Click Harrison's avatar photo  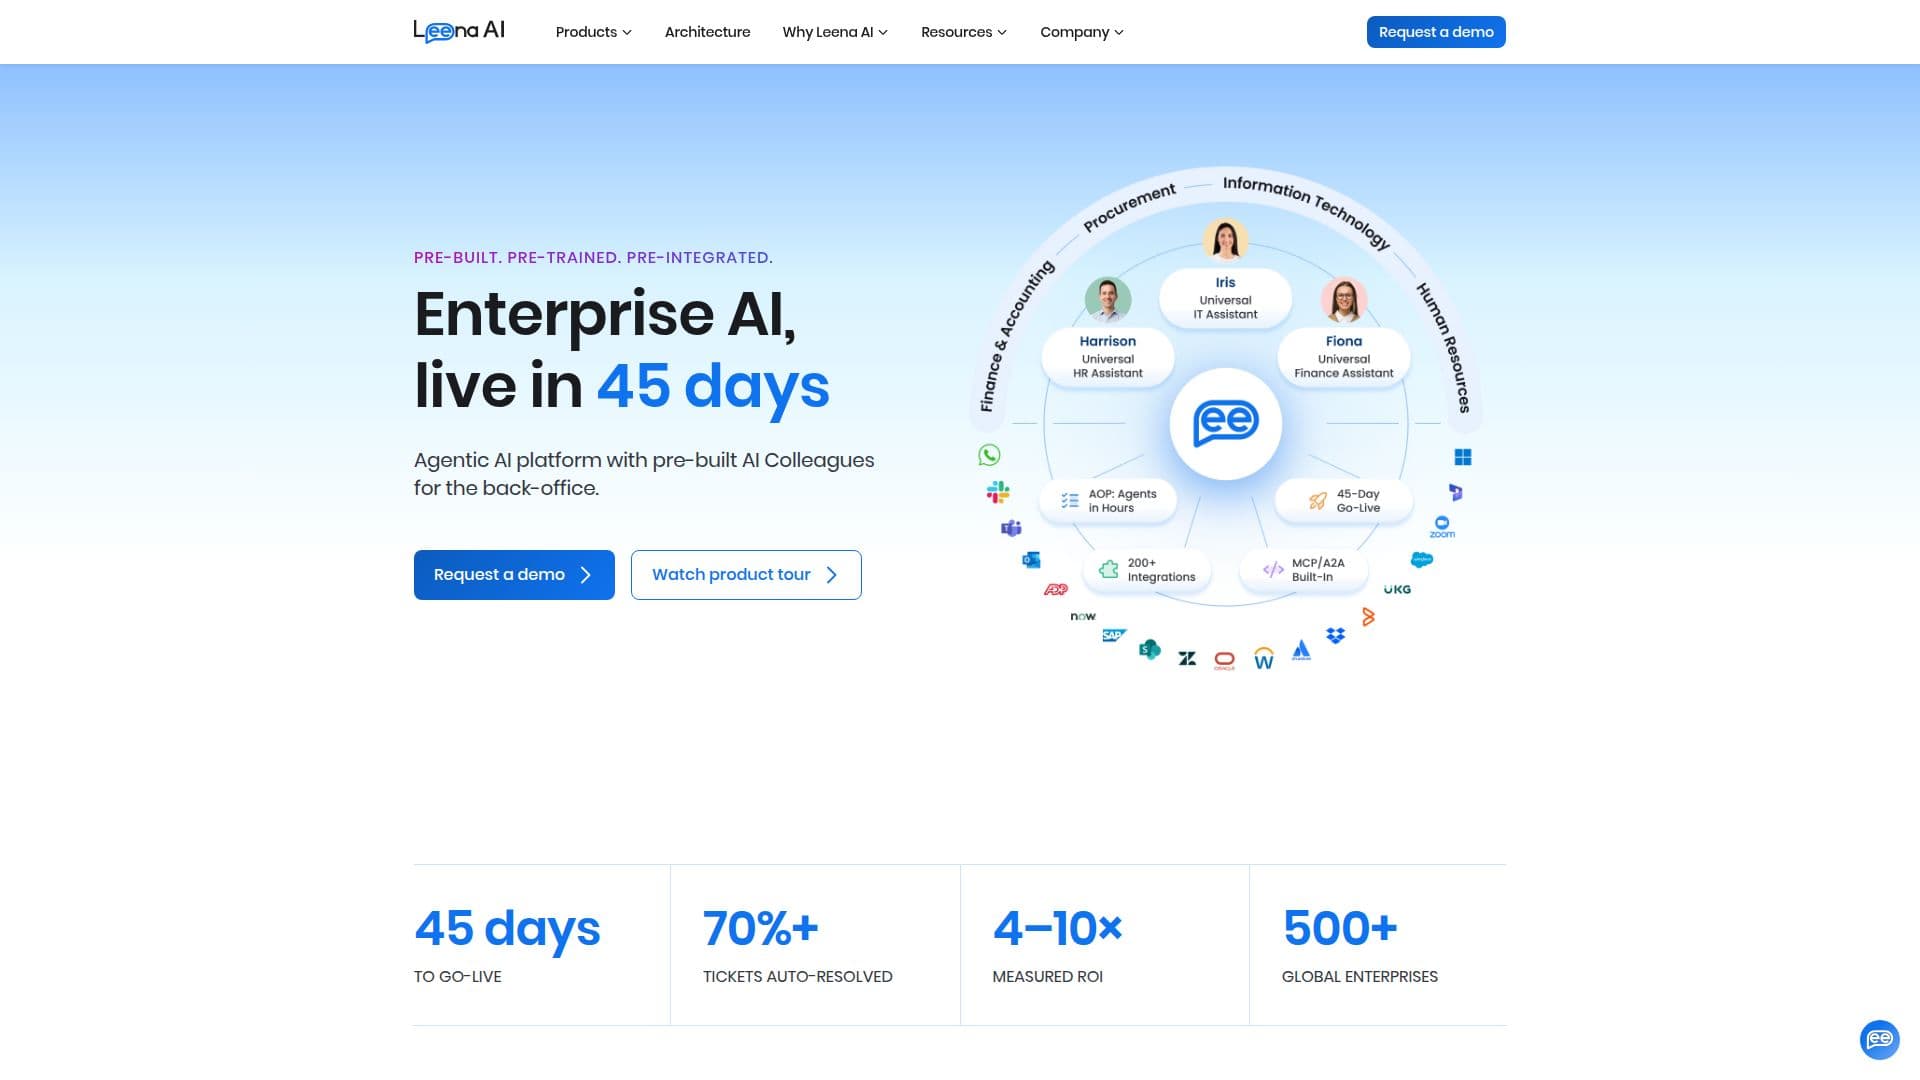[1108, 299]
